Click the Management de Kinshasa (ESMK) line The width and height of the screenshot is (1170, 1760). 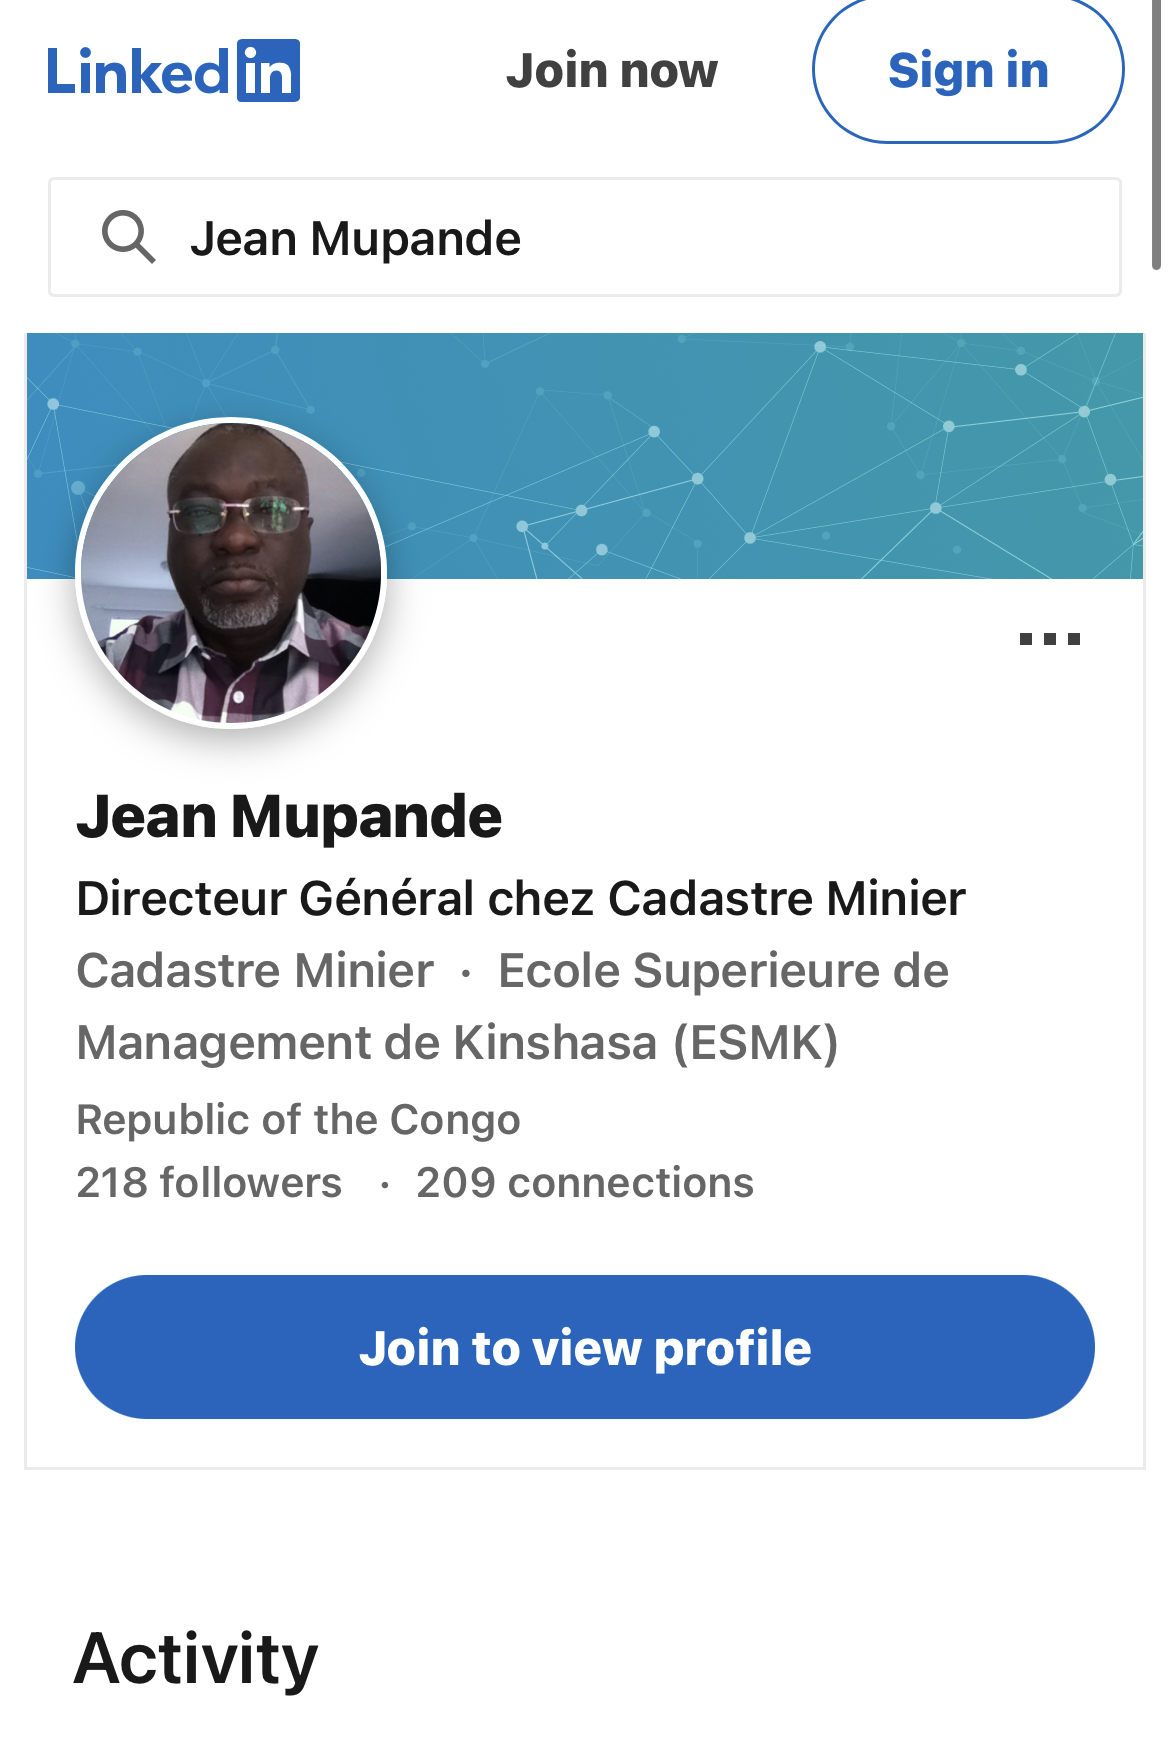point(457,1043)
